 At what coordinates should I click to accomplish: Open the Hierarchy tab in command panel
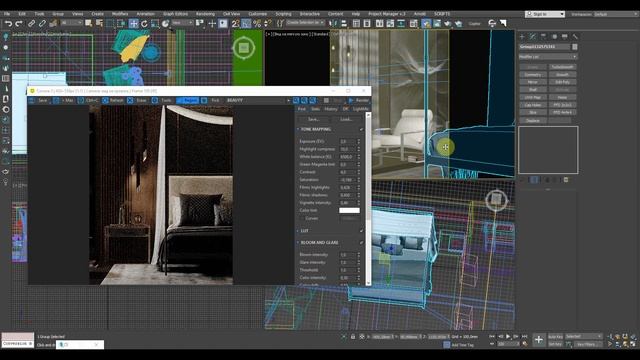pos(543,37)
